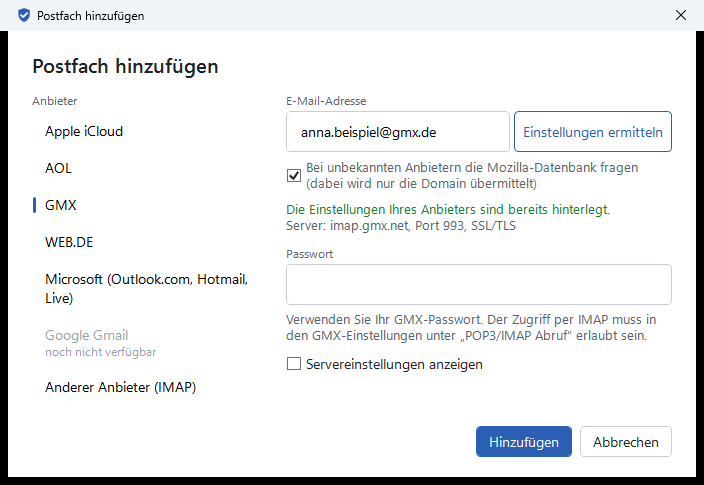This screenshot has height=485, width=704.
Task: Close the Postfach hinzufügen dialog
Action: (681, 15)
